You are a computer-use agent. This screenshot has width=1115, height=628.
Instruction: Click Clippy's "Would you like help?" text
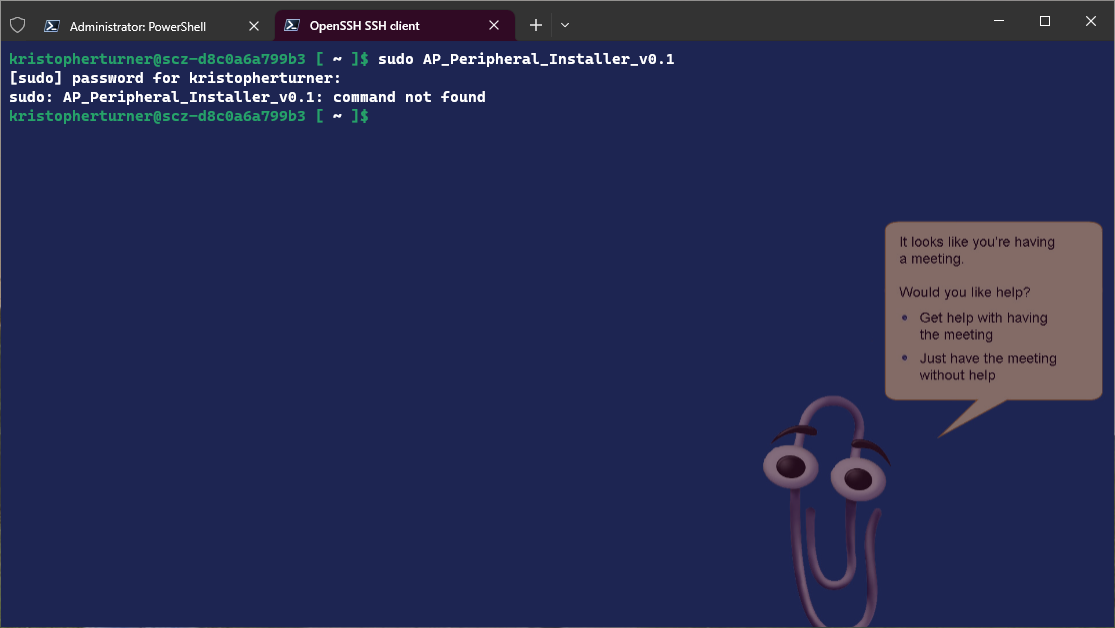pos(964,292)
